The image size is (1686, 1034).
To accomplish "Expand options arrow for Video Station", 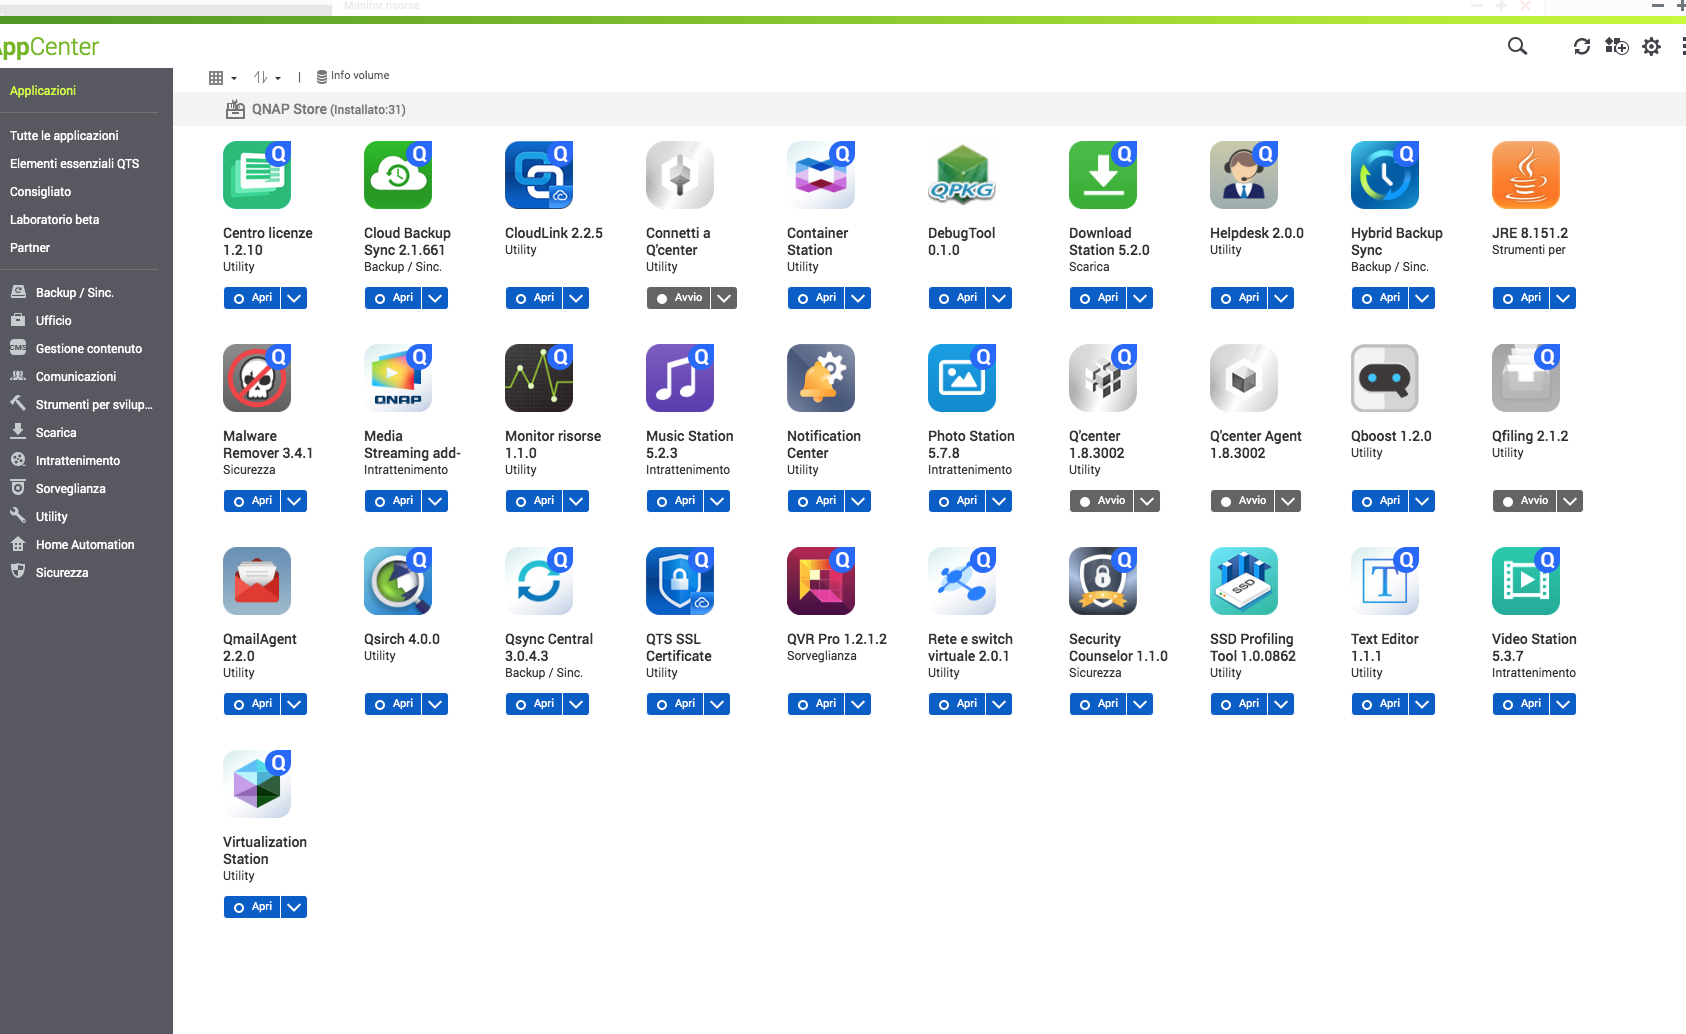I will [1563, 704].
